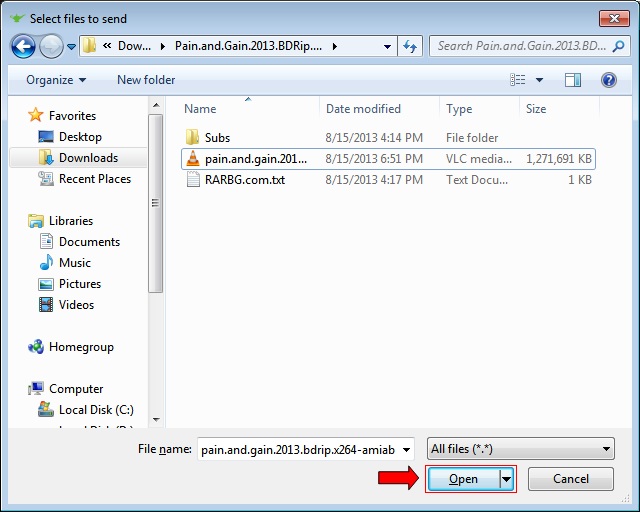Click the Back navigation arrow button

[23, 46]
